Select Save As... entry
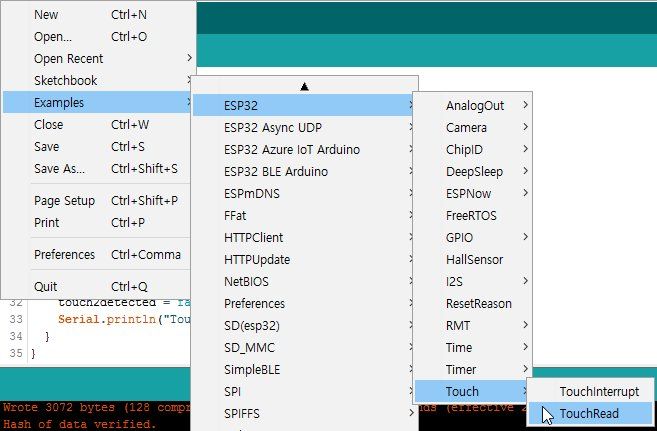Image resolution: width=657 pixels, height=431 pixels. pos(98,168)
